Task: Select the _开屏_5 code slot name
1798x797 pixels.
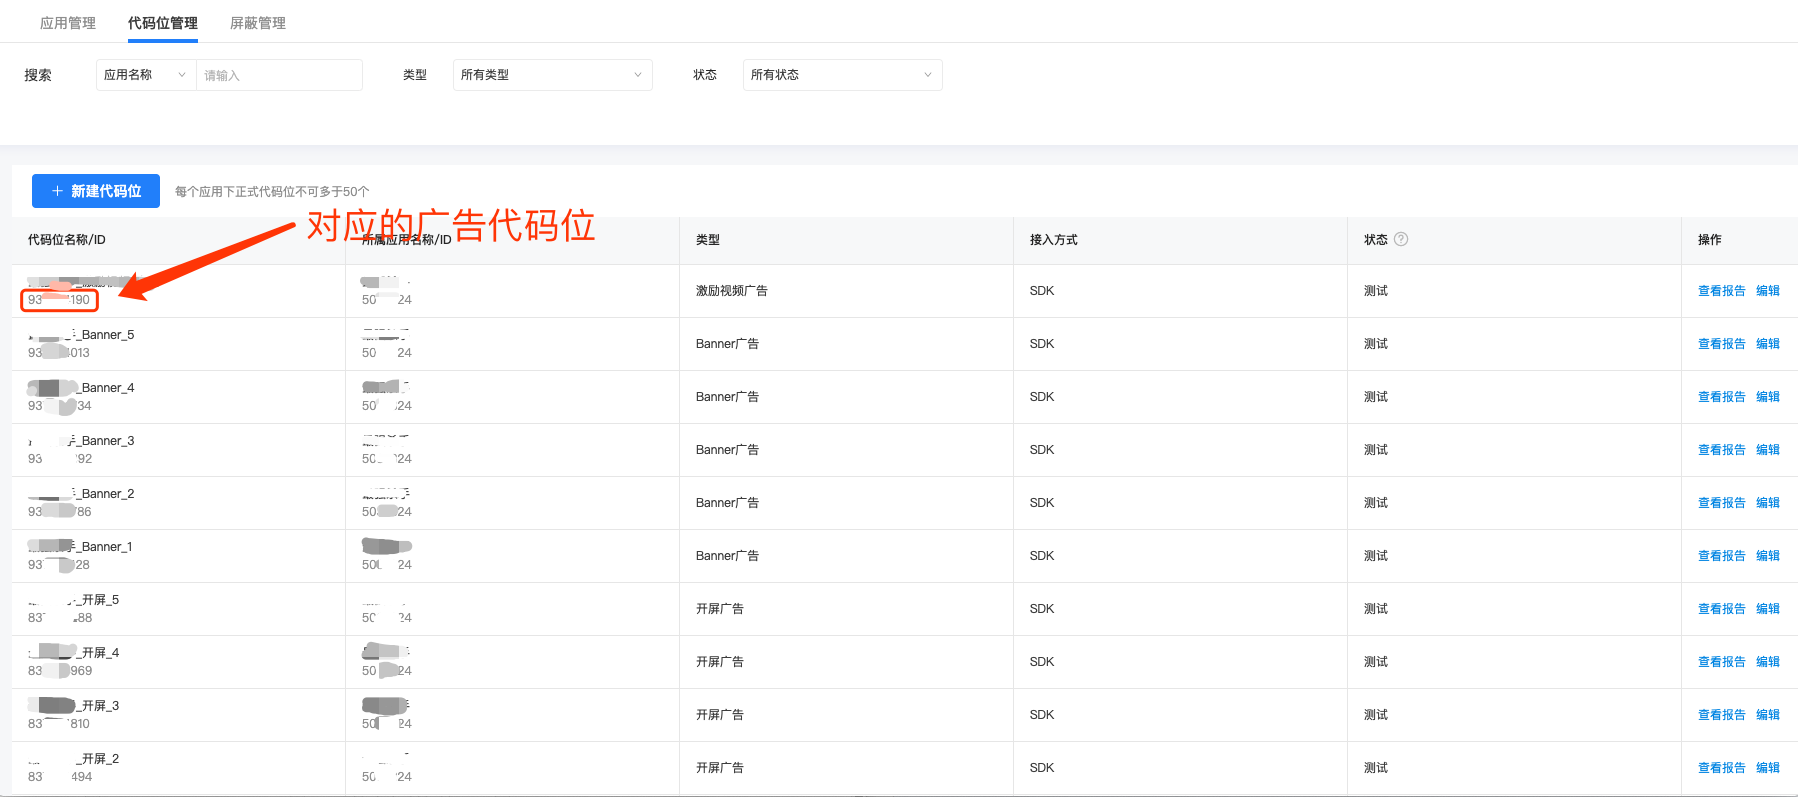Action: 74,600
